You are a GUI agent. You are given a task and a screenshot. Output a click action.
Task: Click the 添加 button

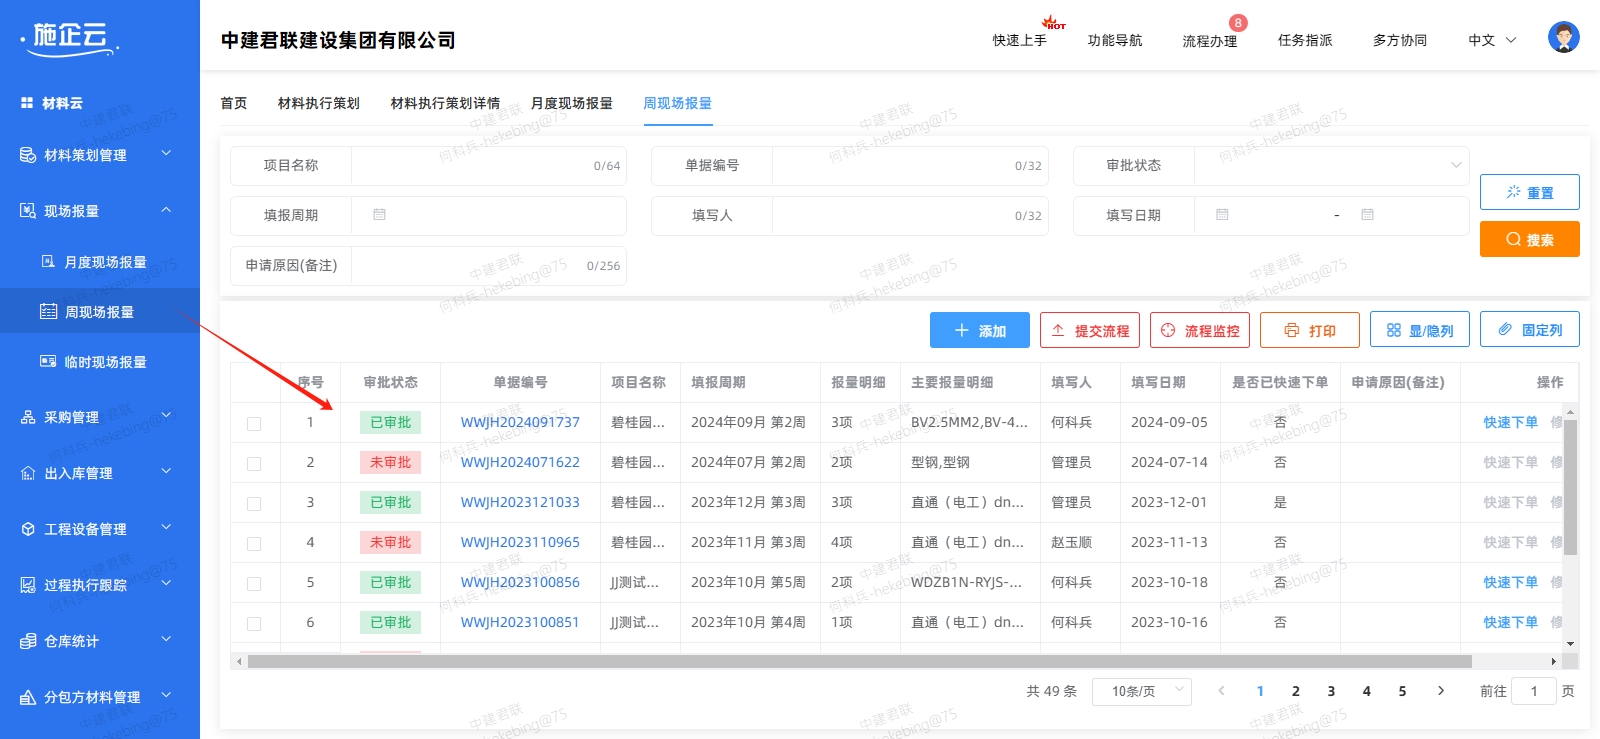pos(980,330)
